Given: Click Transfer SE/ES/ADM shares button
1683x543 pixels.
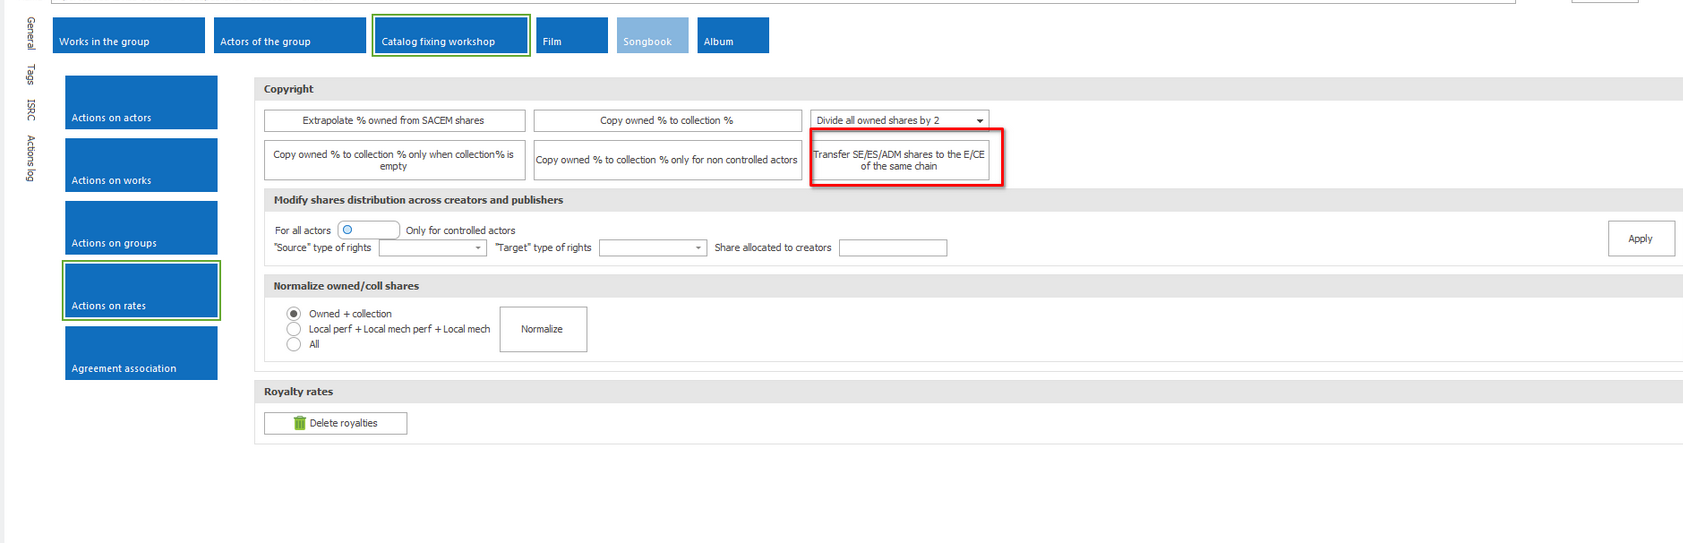Looking at the screenshot, I should pyautogui.click(x=899, y=160).
